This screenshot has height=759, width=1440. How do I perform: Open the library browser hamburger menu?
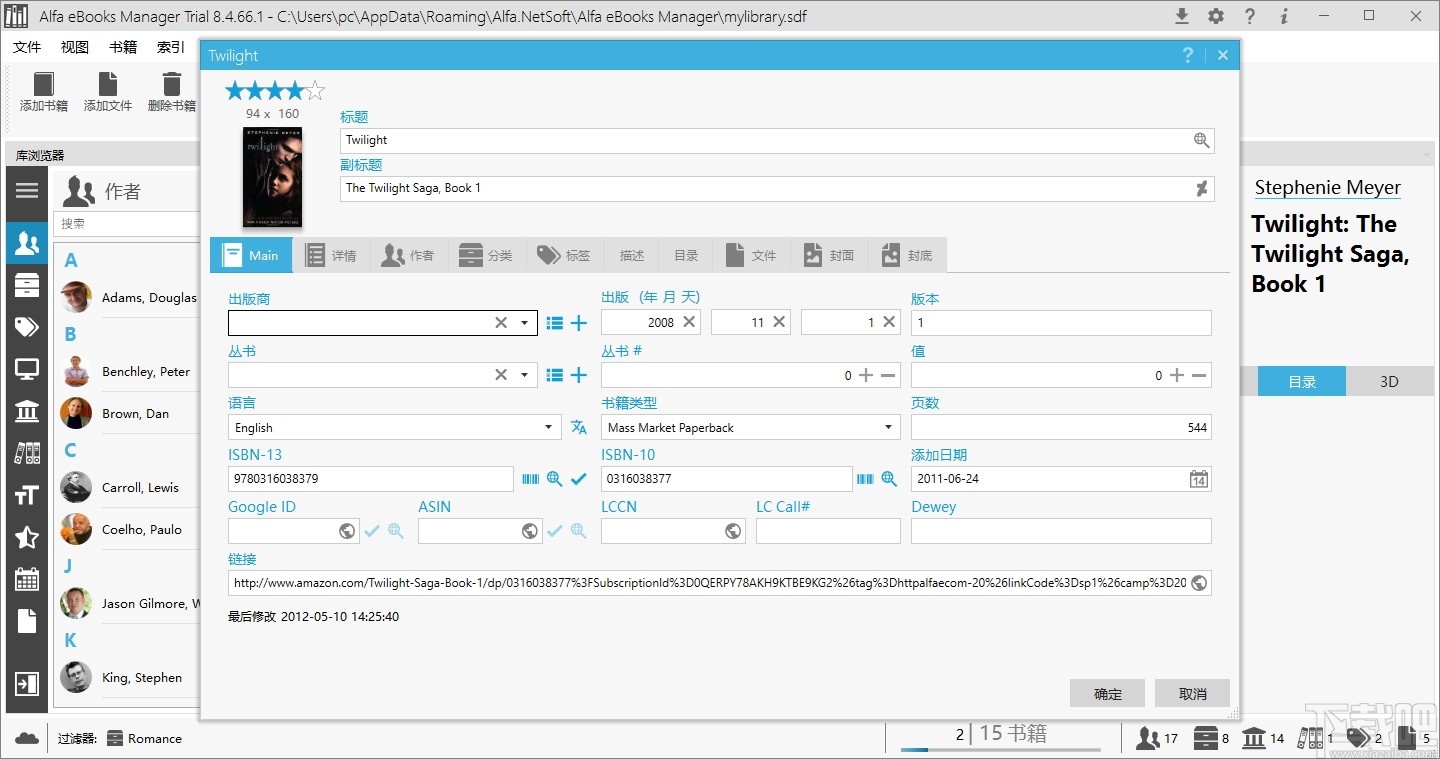pyautogui.click(x=27, y=191)
